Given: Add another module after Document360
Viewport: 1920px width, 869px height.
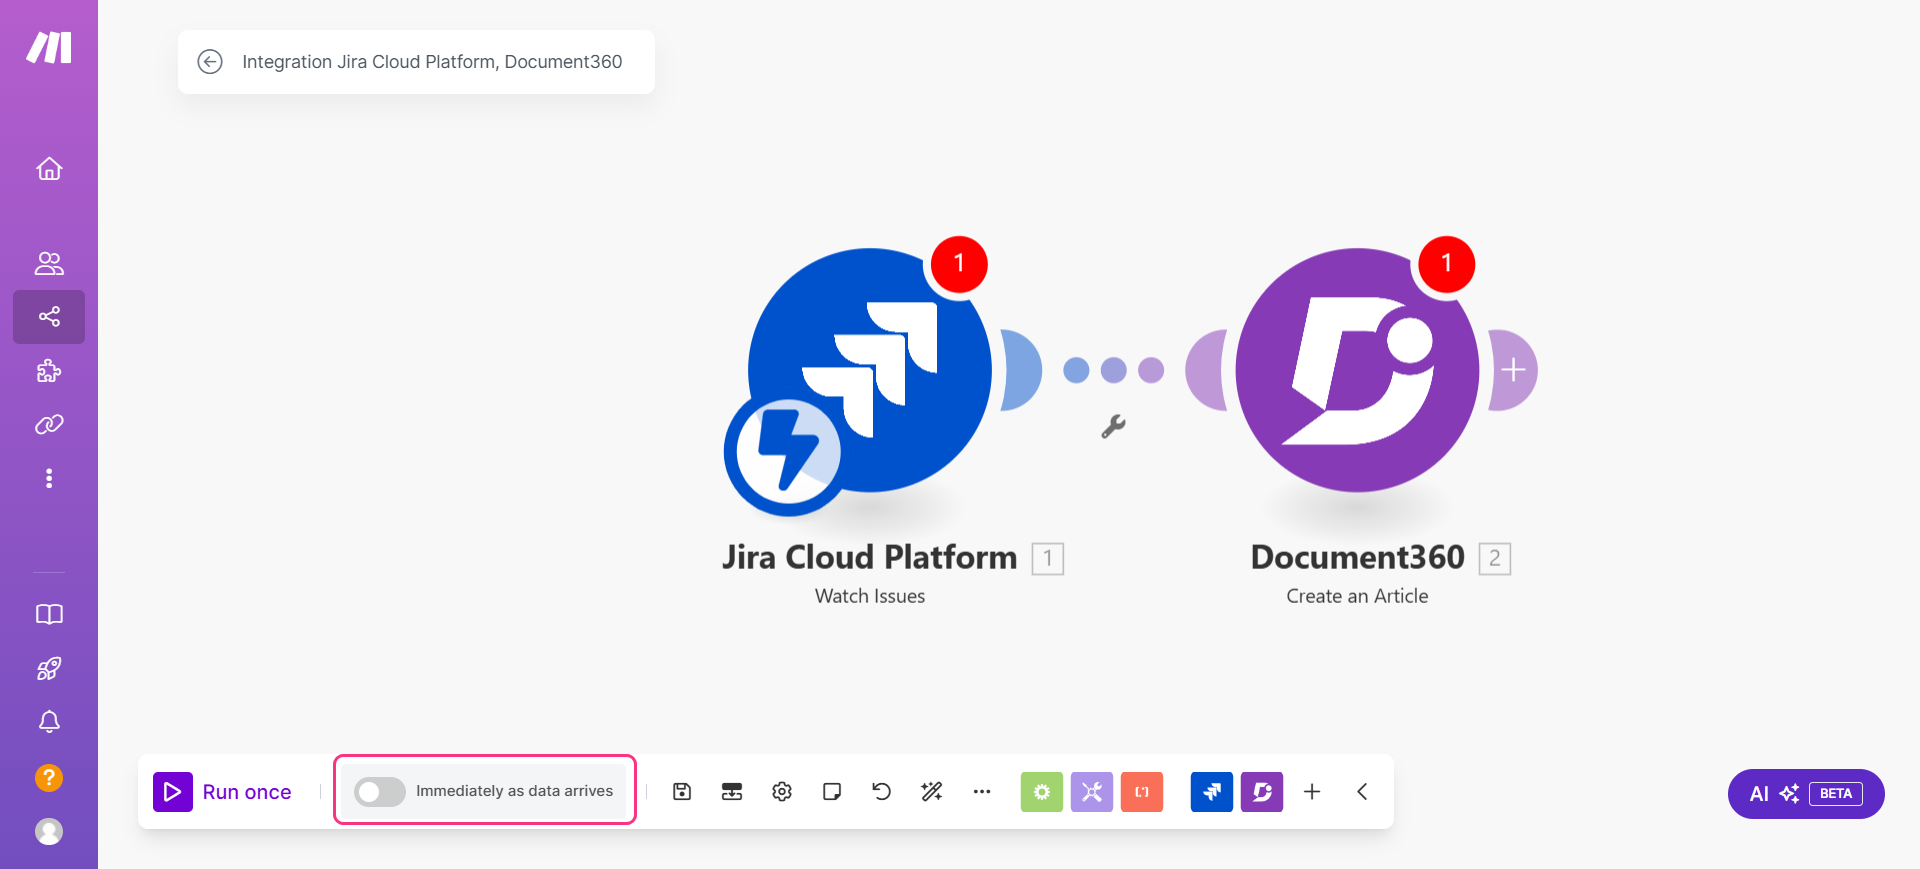Looking at the screenshot, I should coord(1513,370).
